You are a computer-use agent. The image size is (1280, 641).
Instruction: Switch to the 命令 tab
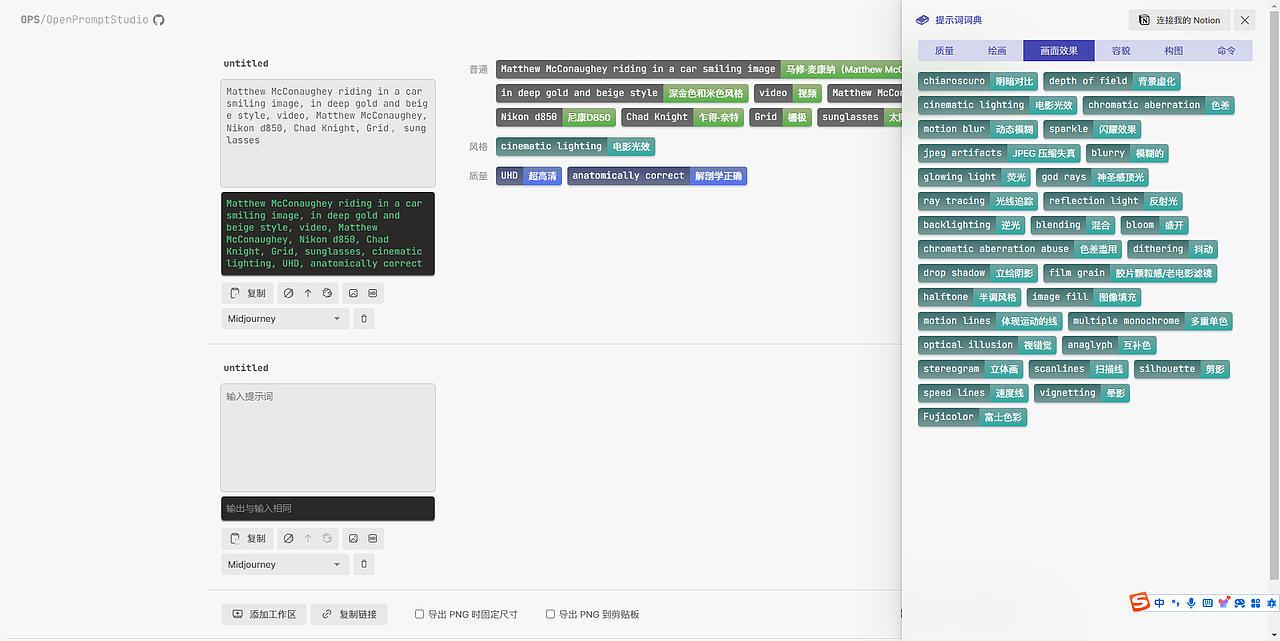click(x=1226, y=51)
